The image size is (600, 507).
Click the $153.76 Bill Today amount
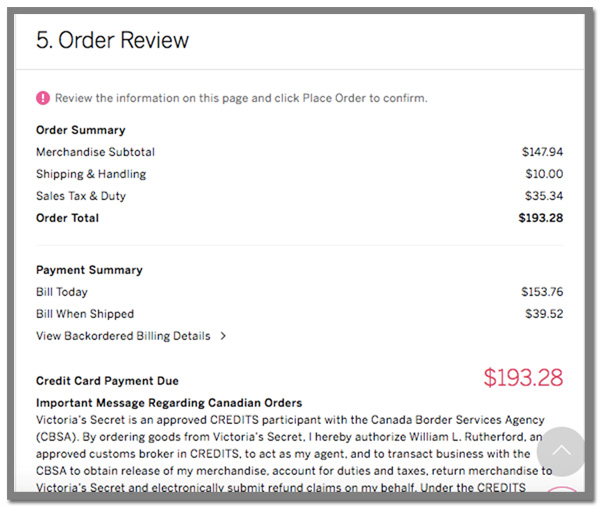tap(542, 292)
